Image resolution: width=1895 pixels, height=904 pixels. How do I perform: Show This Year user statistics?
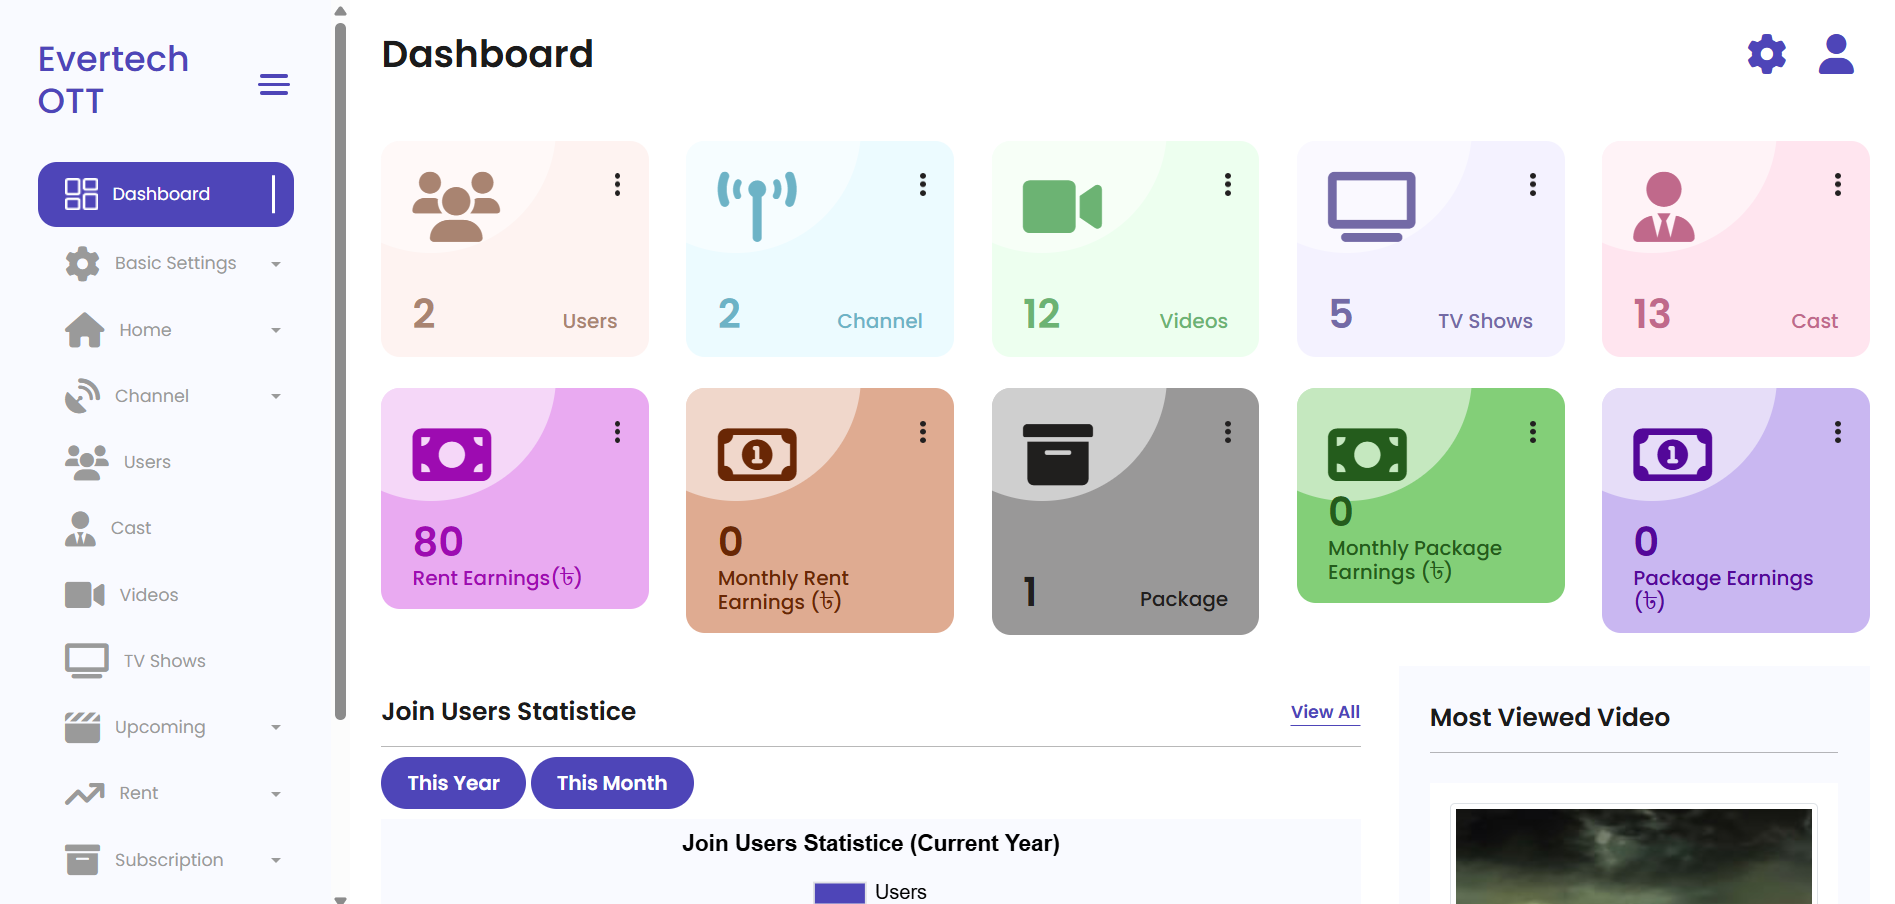pos(453,783)
